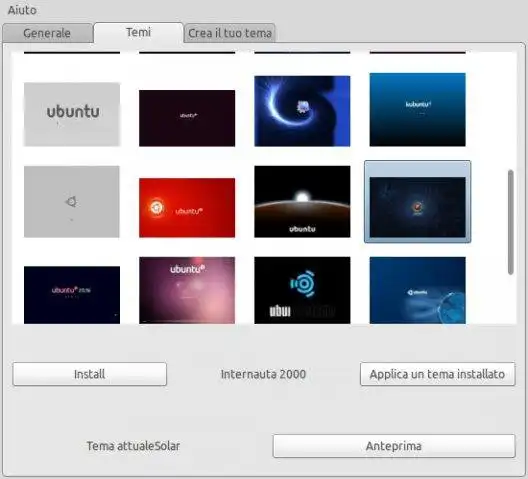
Task: Choose the dark aubergine ubuntu logo theme
Action: click(x=187, y=118)
